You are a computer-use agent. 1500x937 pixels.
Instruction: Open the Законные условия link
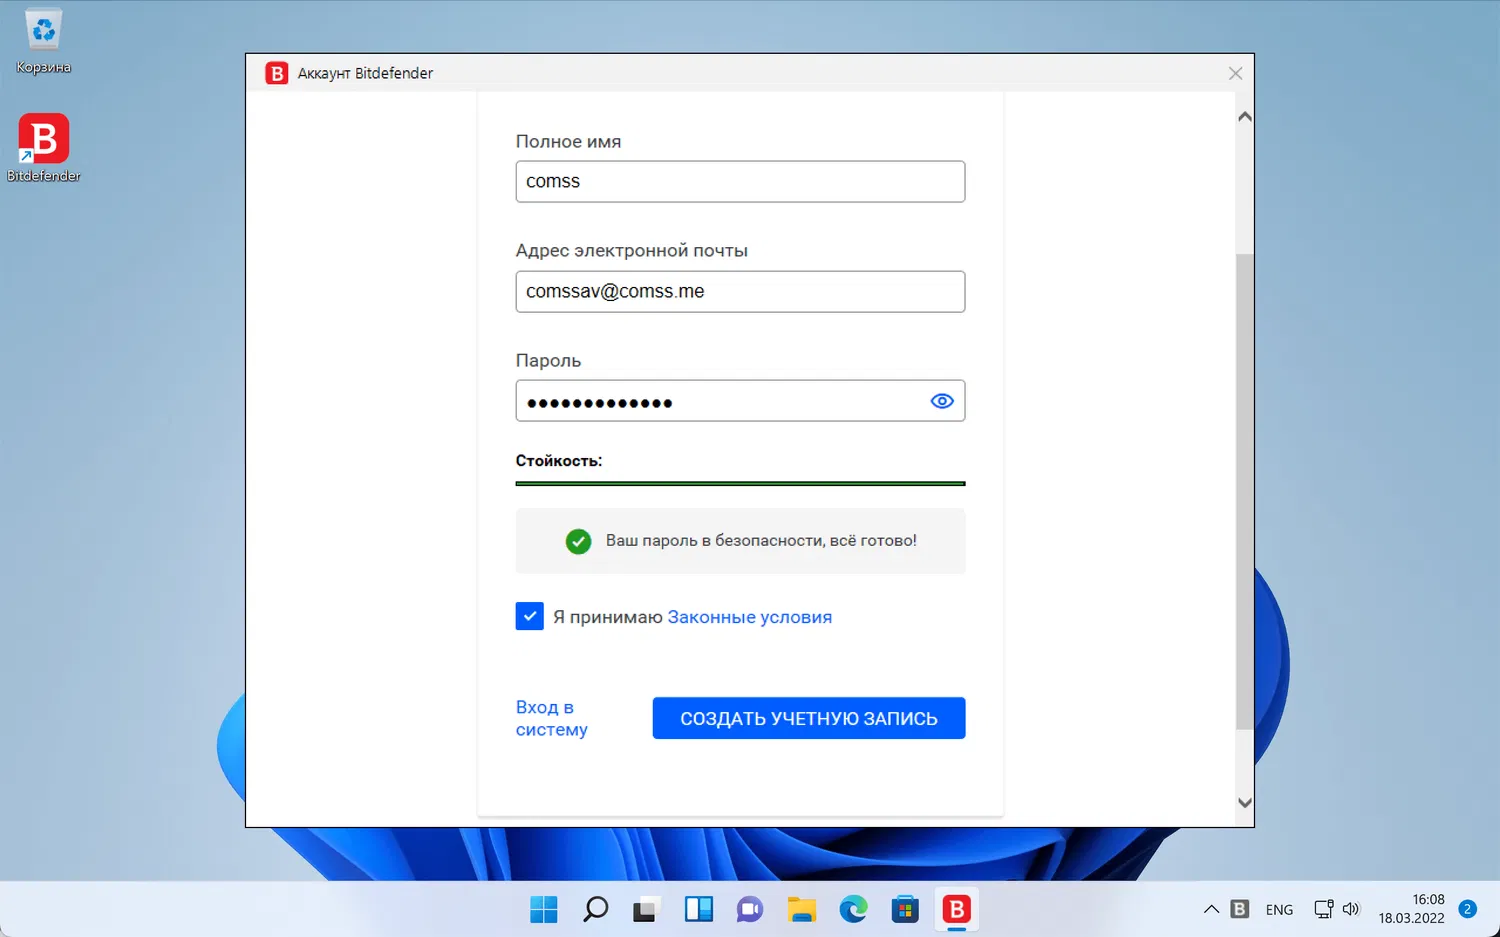tap(750, 617)
